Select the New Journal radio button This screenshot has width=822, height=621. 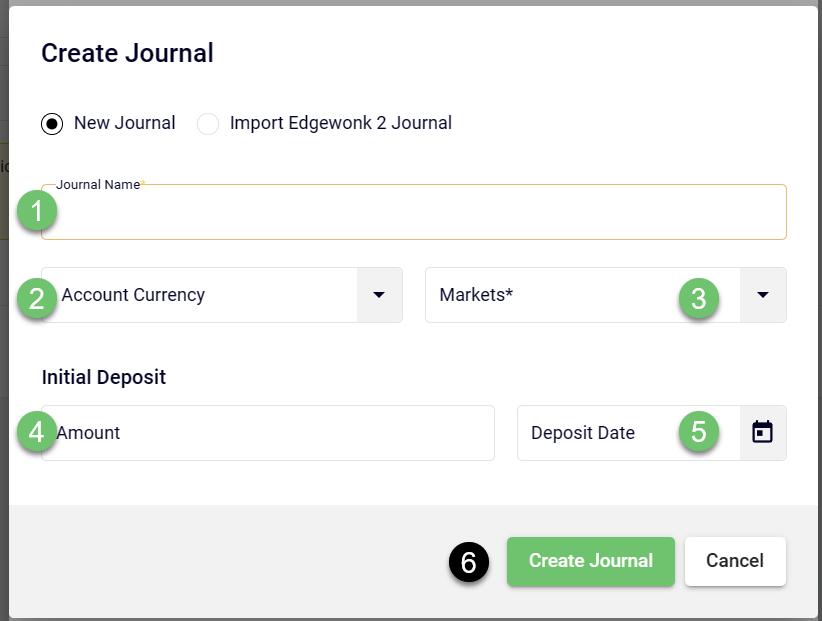click(x=52, y=124)
